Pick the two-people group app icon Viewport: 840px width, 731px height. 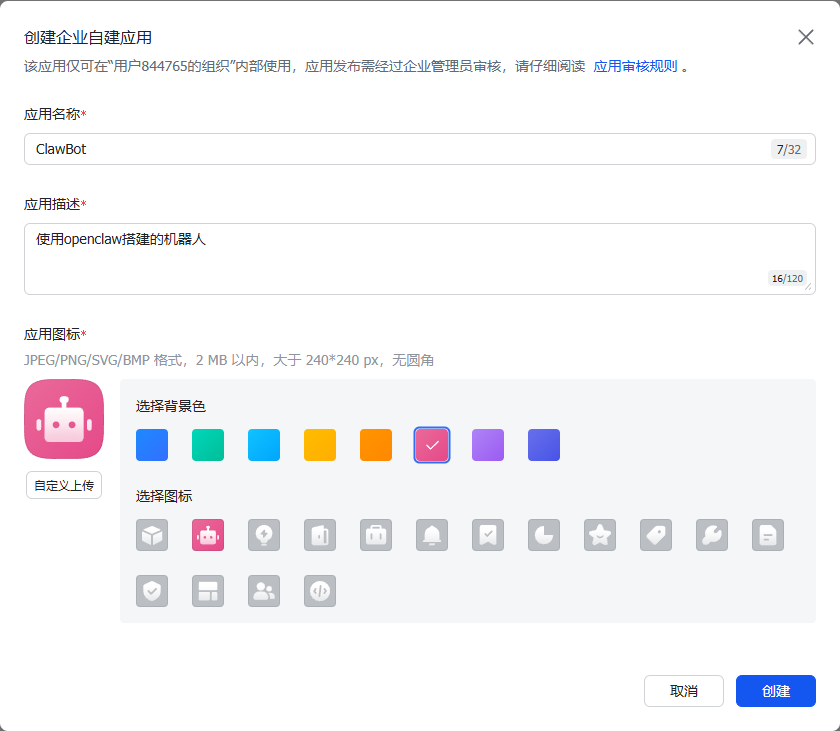264,591
